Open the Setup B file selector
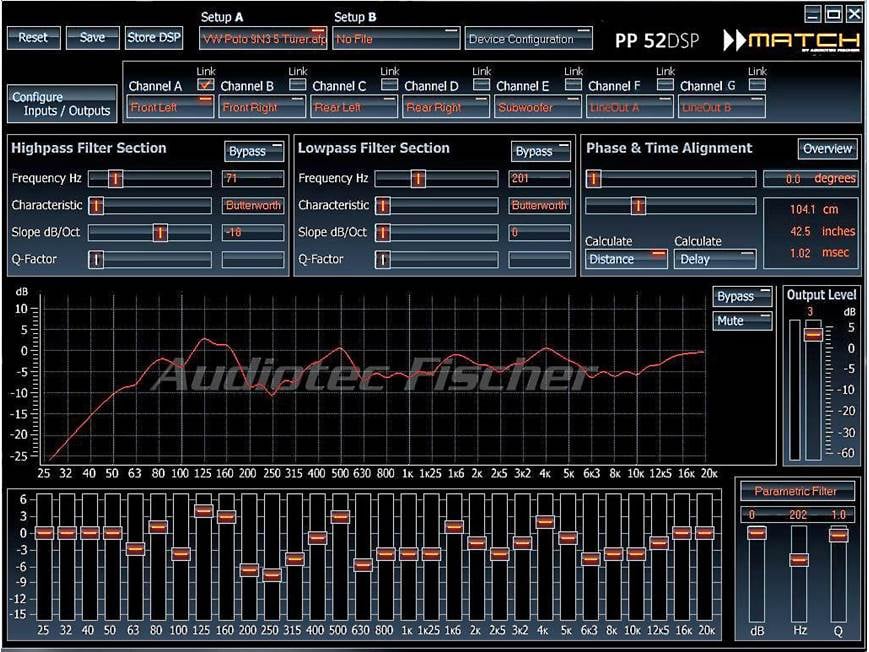This screenshot has height=652, width=869. click(x=395, y=38)
